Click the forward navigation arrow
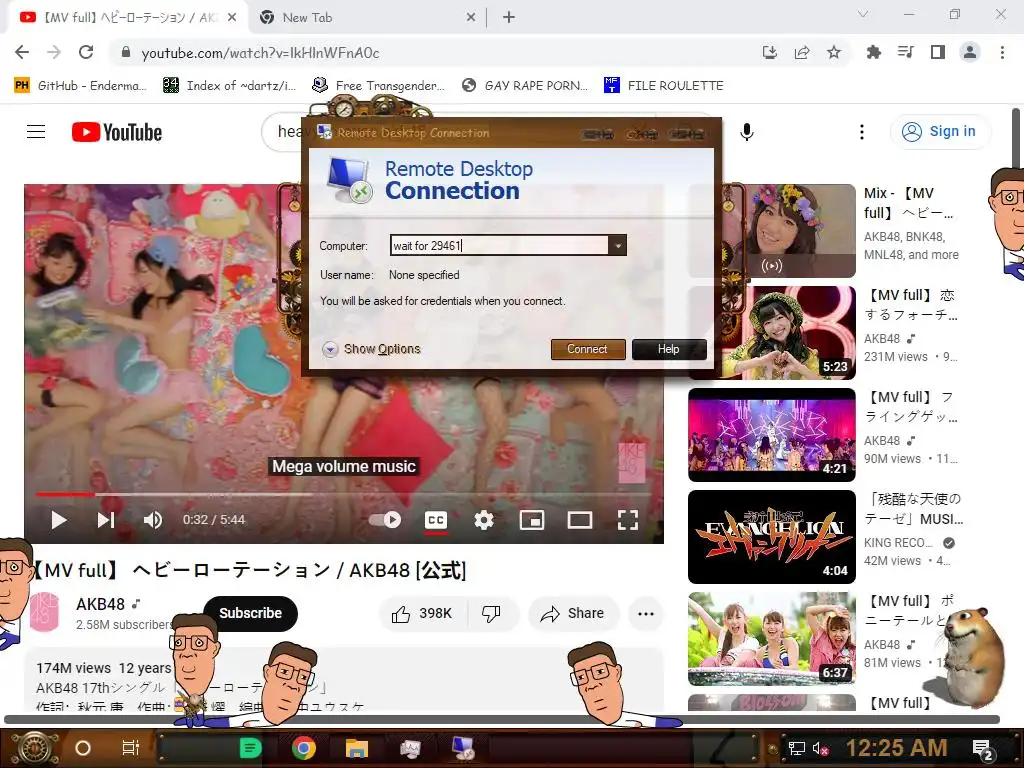 pos(54,52)
